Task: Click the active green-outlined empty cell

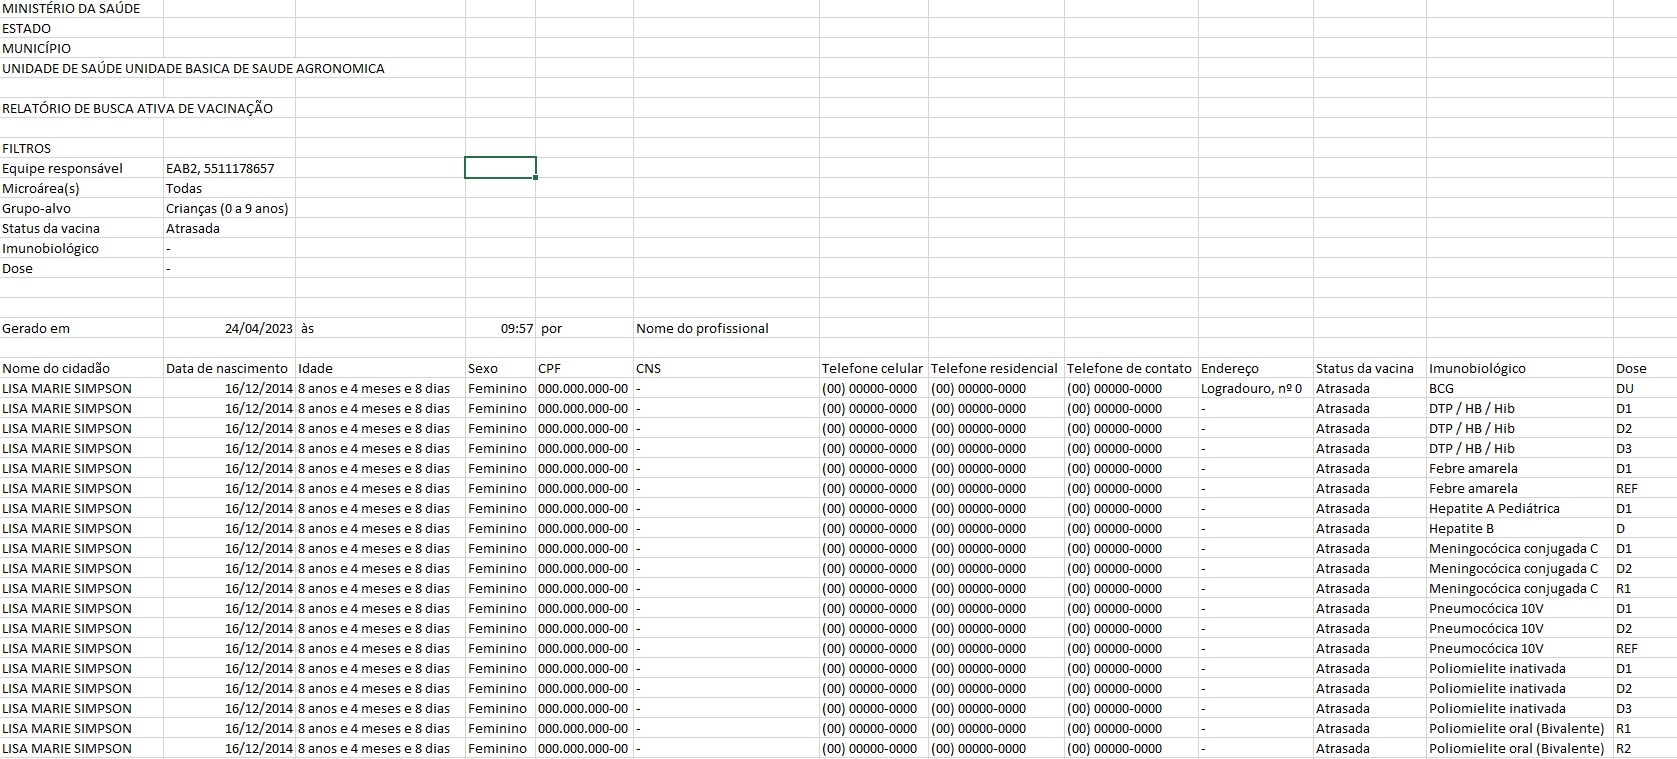Action: 500,168
